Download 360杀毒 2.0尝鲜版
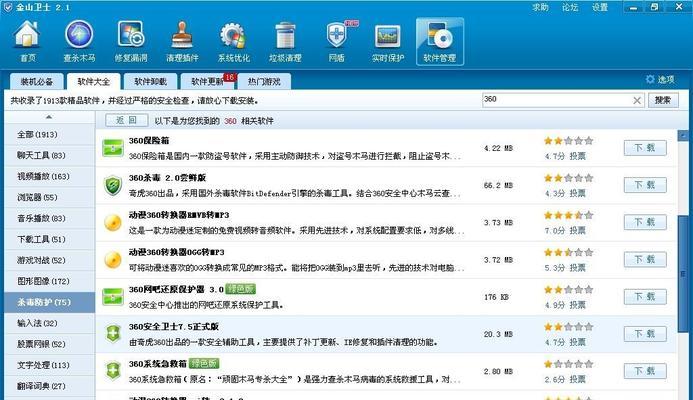Viewport: 693px width, 400px height. point(645,185)
